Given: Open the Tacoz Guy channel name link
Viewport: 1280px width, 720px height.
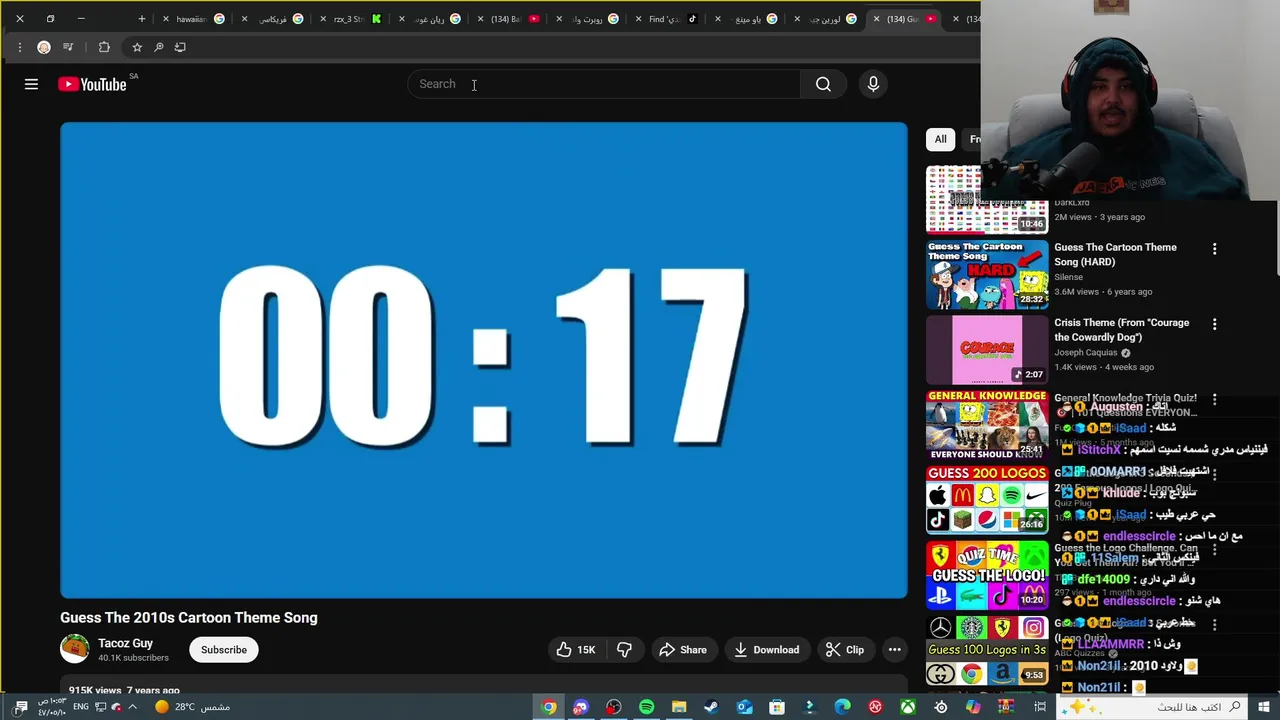Looking at the screenshot, I should coord(125,643).
